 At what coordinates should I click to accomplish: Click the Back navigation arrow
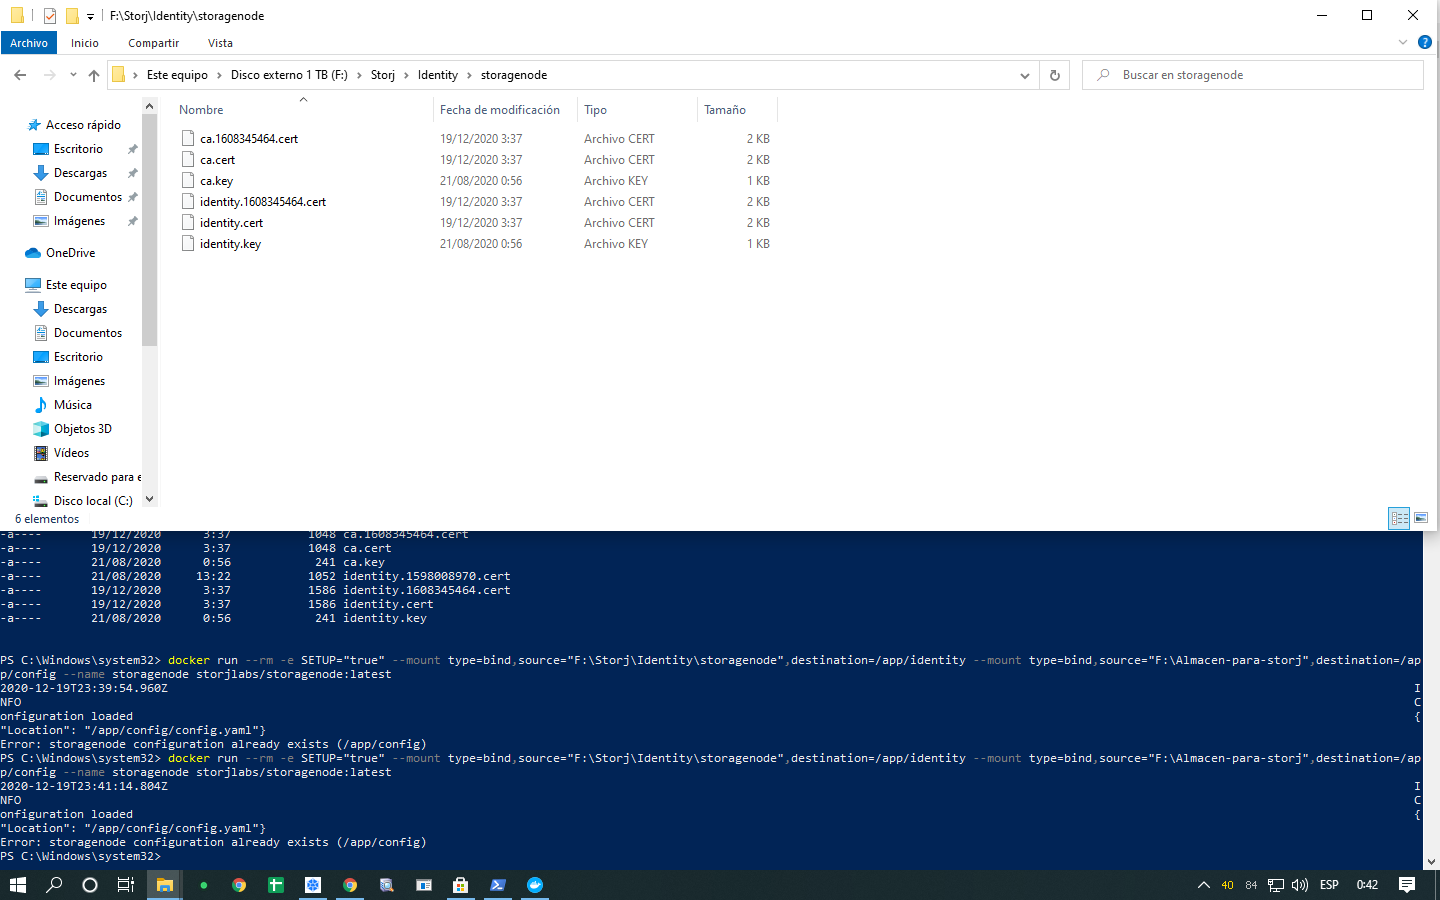[20, 75]
